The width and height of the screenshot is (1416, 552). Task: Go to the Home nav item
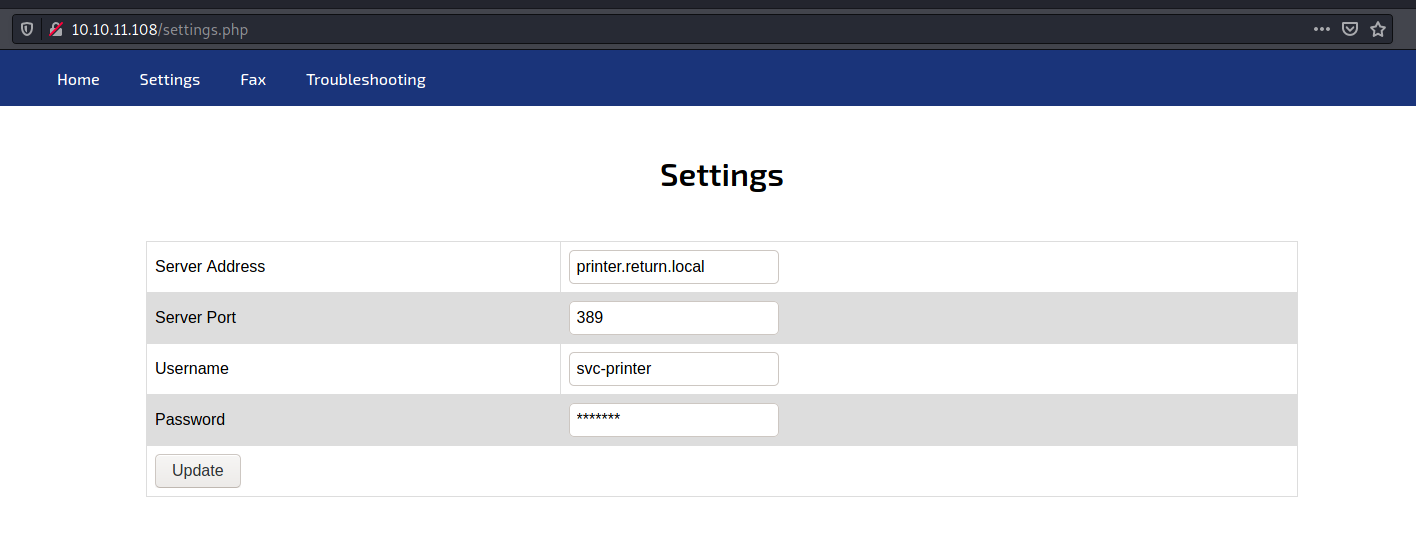pyautogui.click(x=78, y=79)
